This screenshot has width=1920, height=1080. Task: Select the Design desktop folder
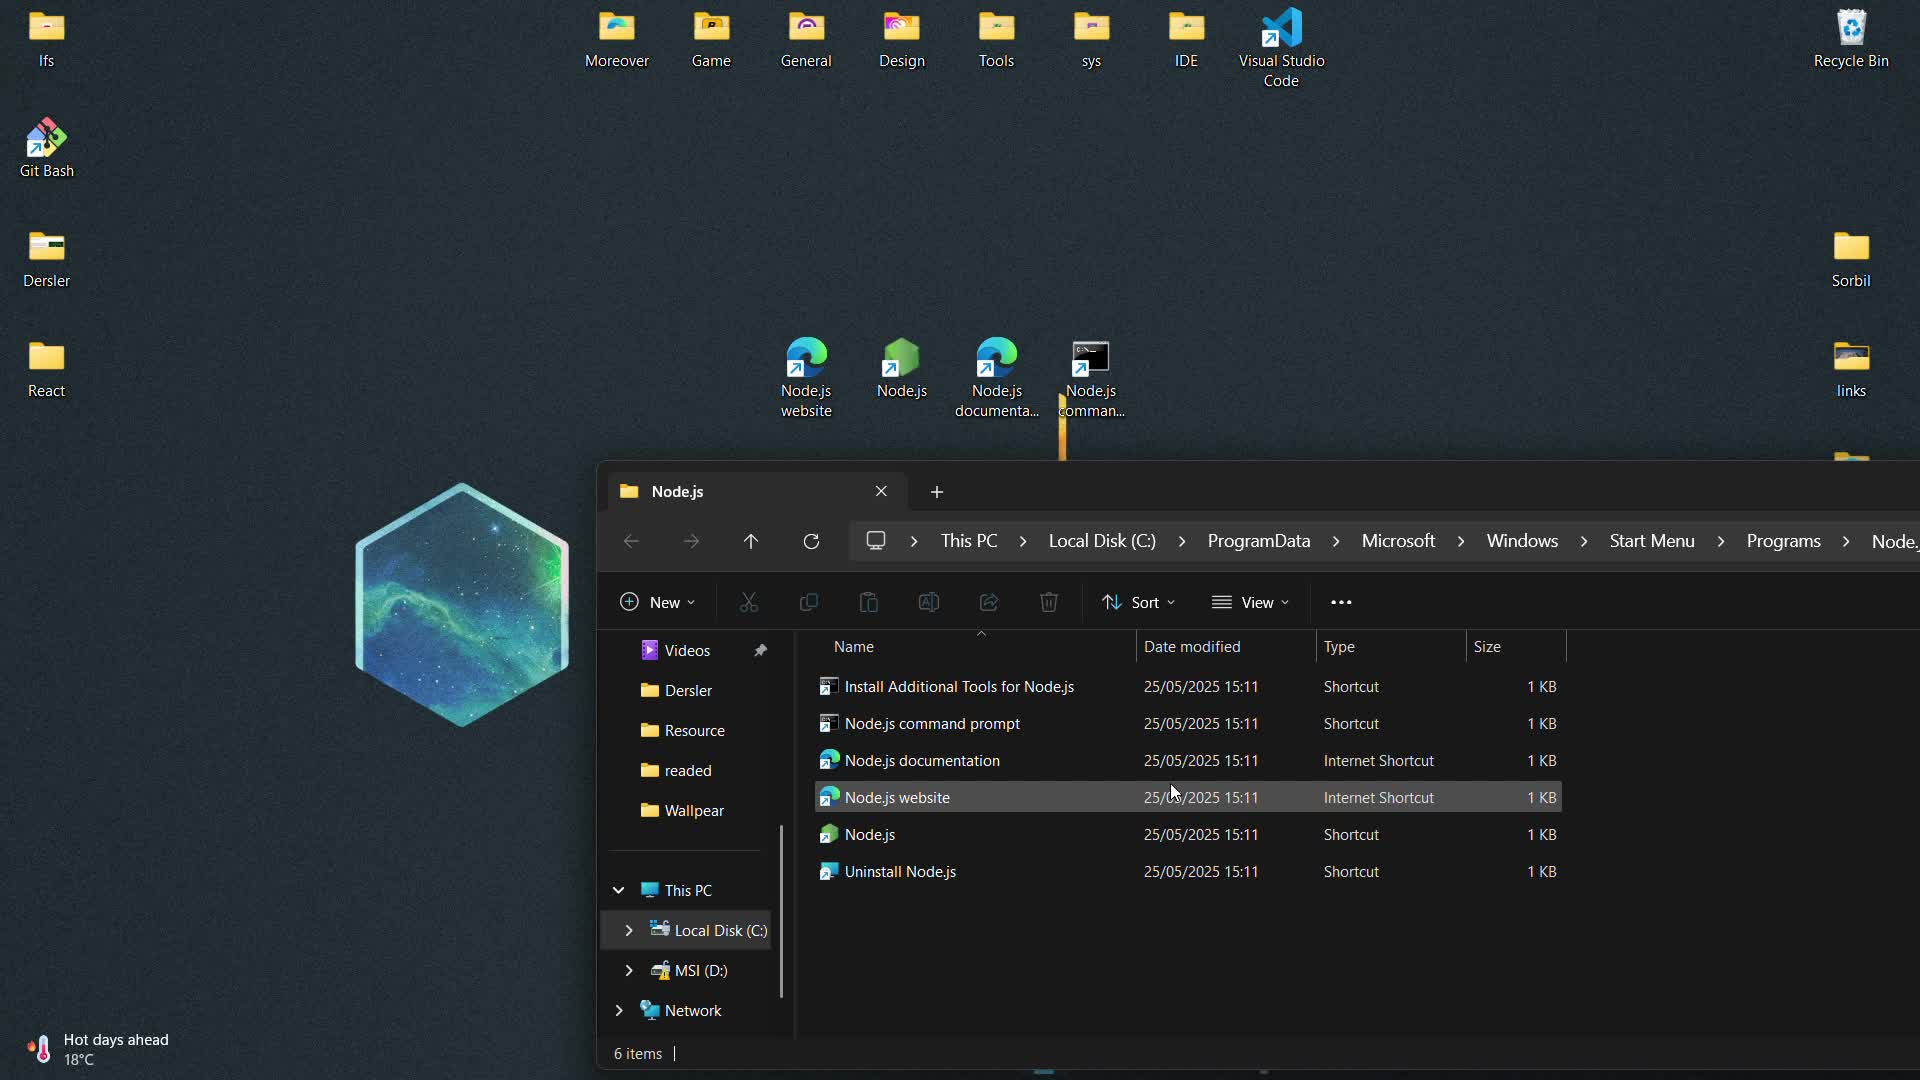[x=902, y=38]
